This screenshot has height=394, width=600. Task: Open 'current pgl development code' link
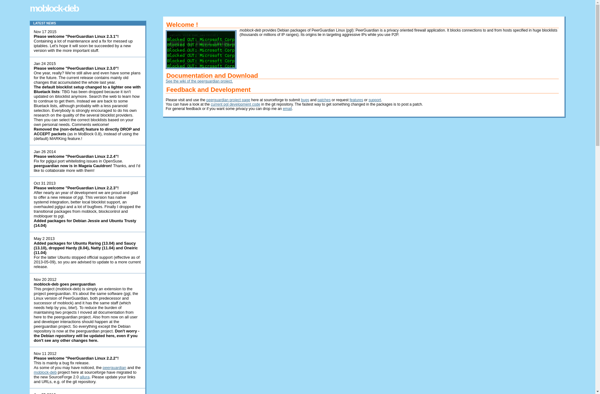(235, 104)
